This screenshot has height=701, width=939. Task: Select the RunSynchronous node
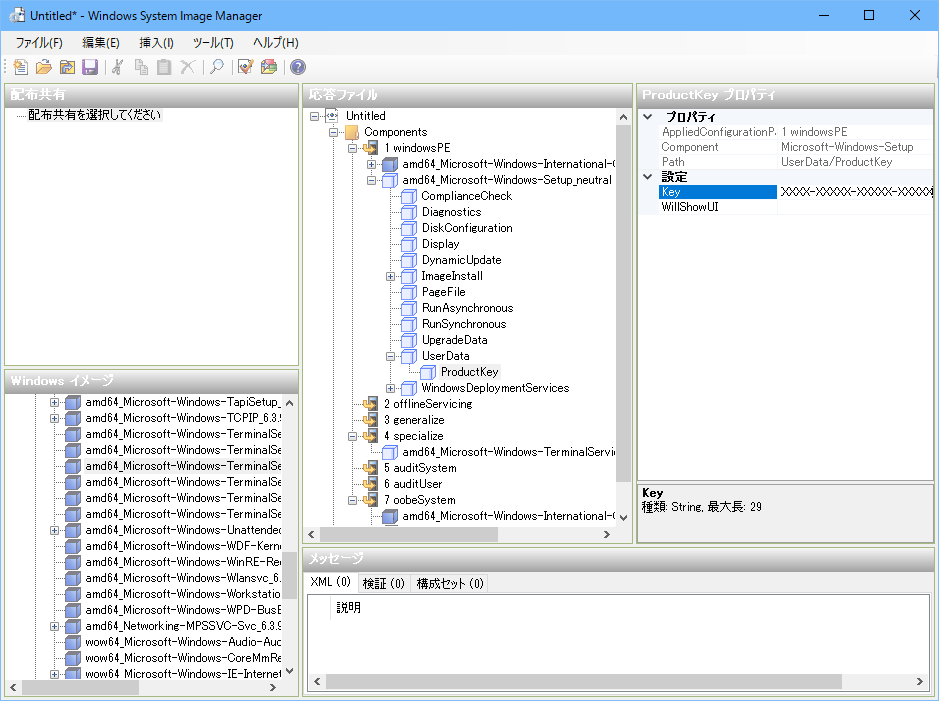click(x=464, y=324)
